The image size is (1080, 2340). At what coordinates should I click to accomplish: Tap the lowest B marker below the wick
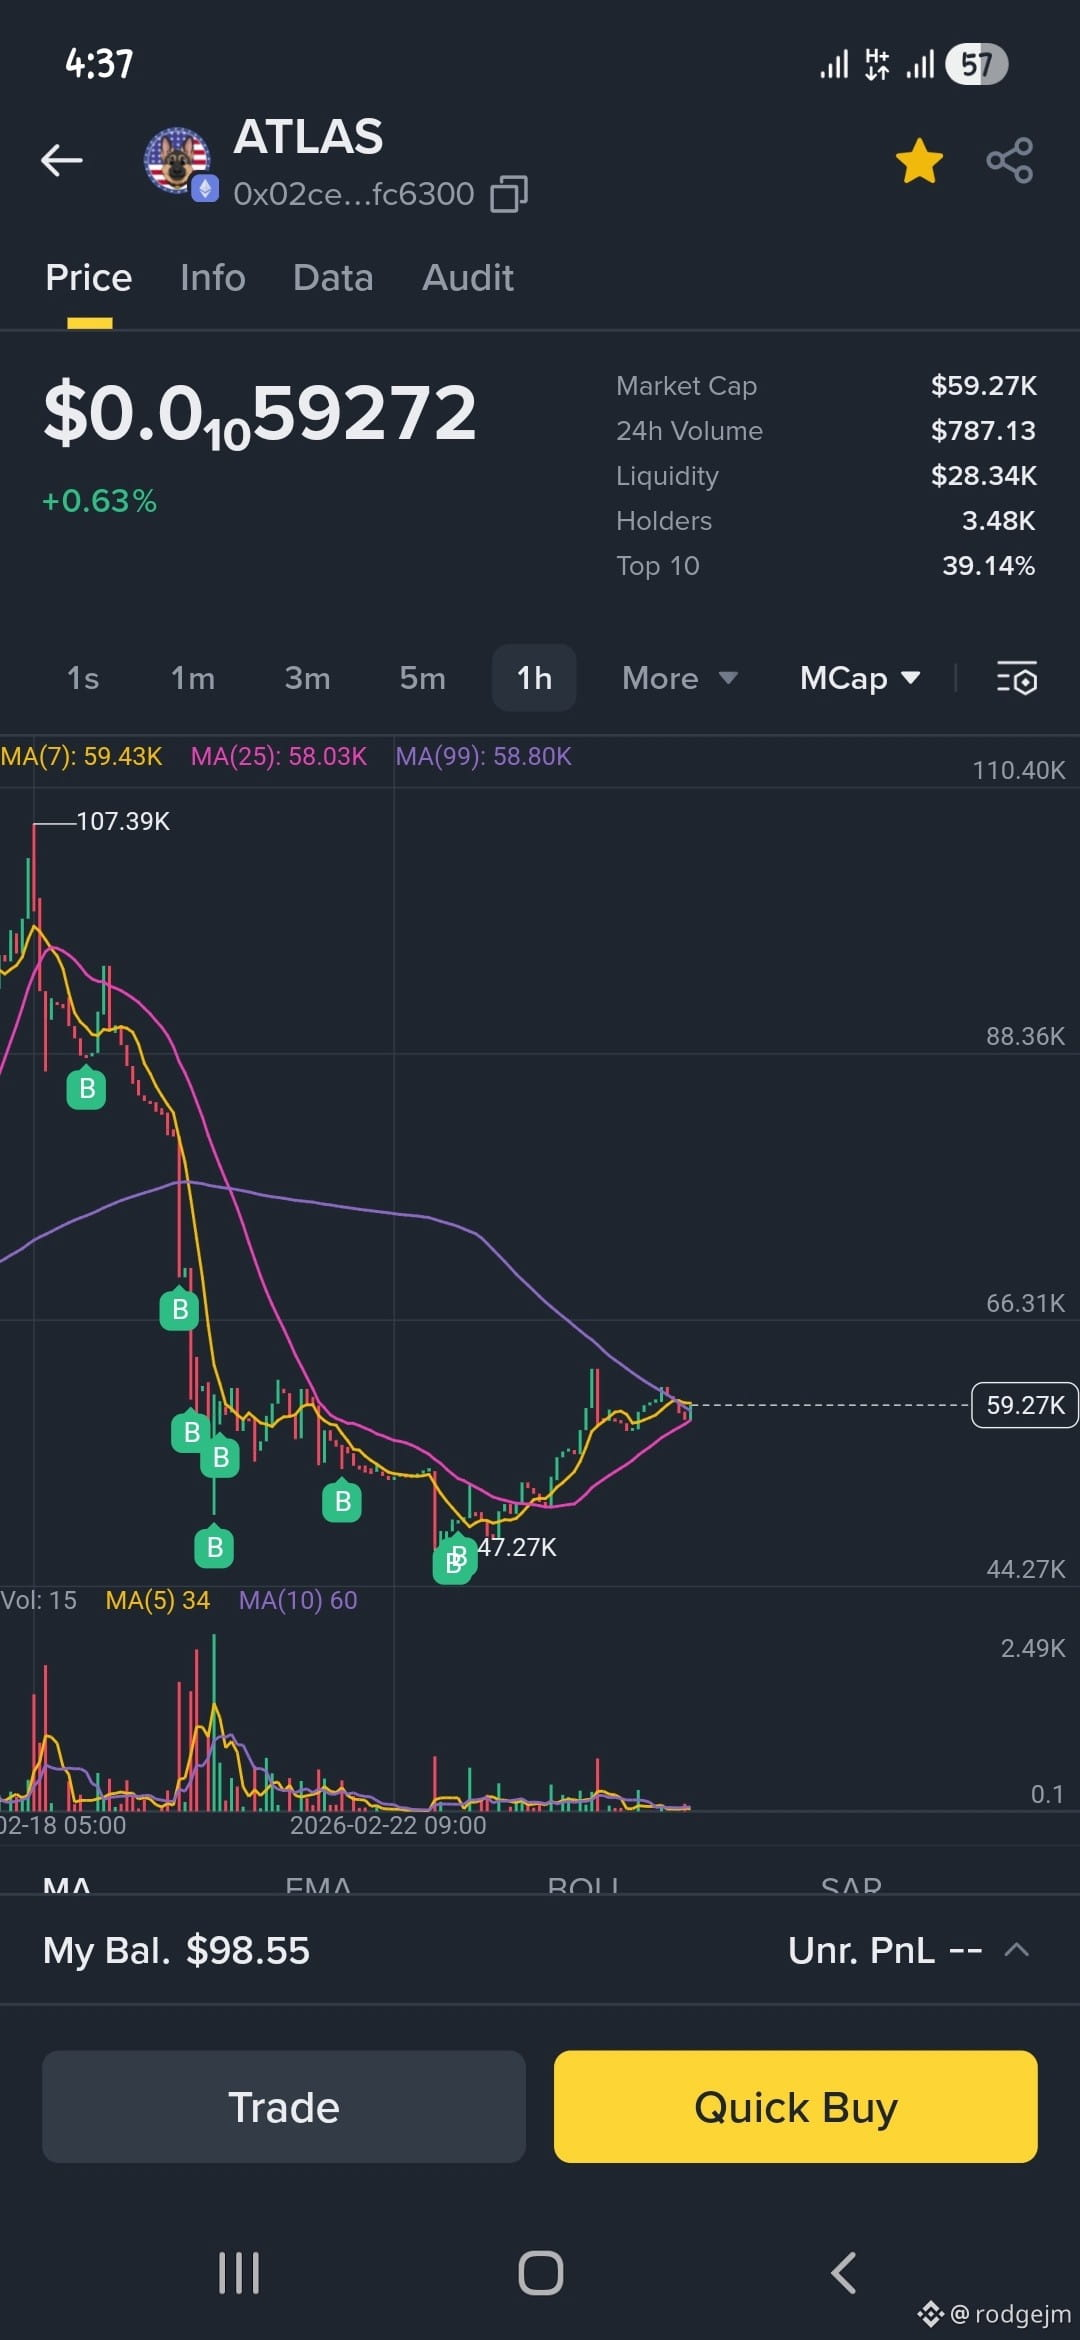[x=214, y=1546]
